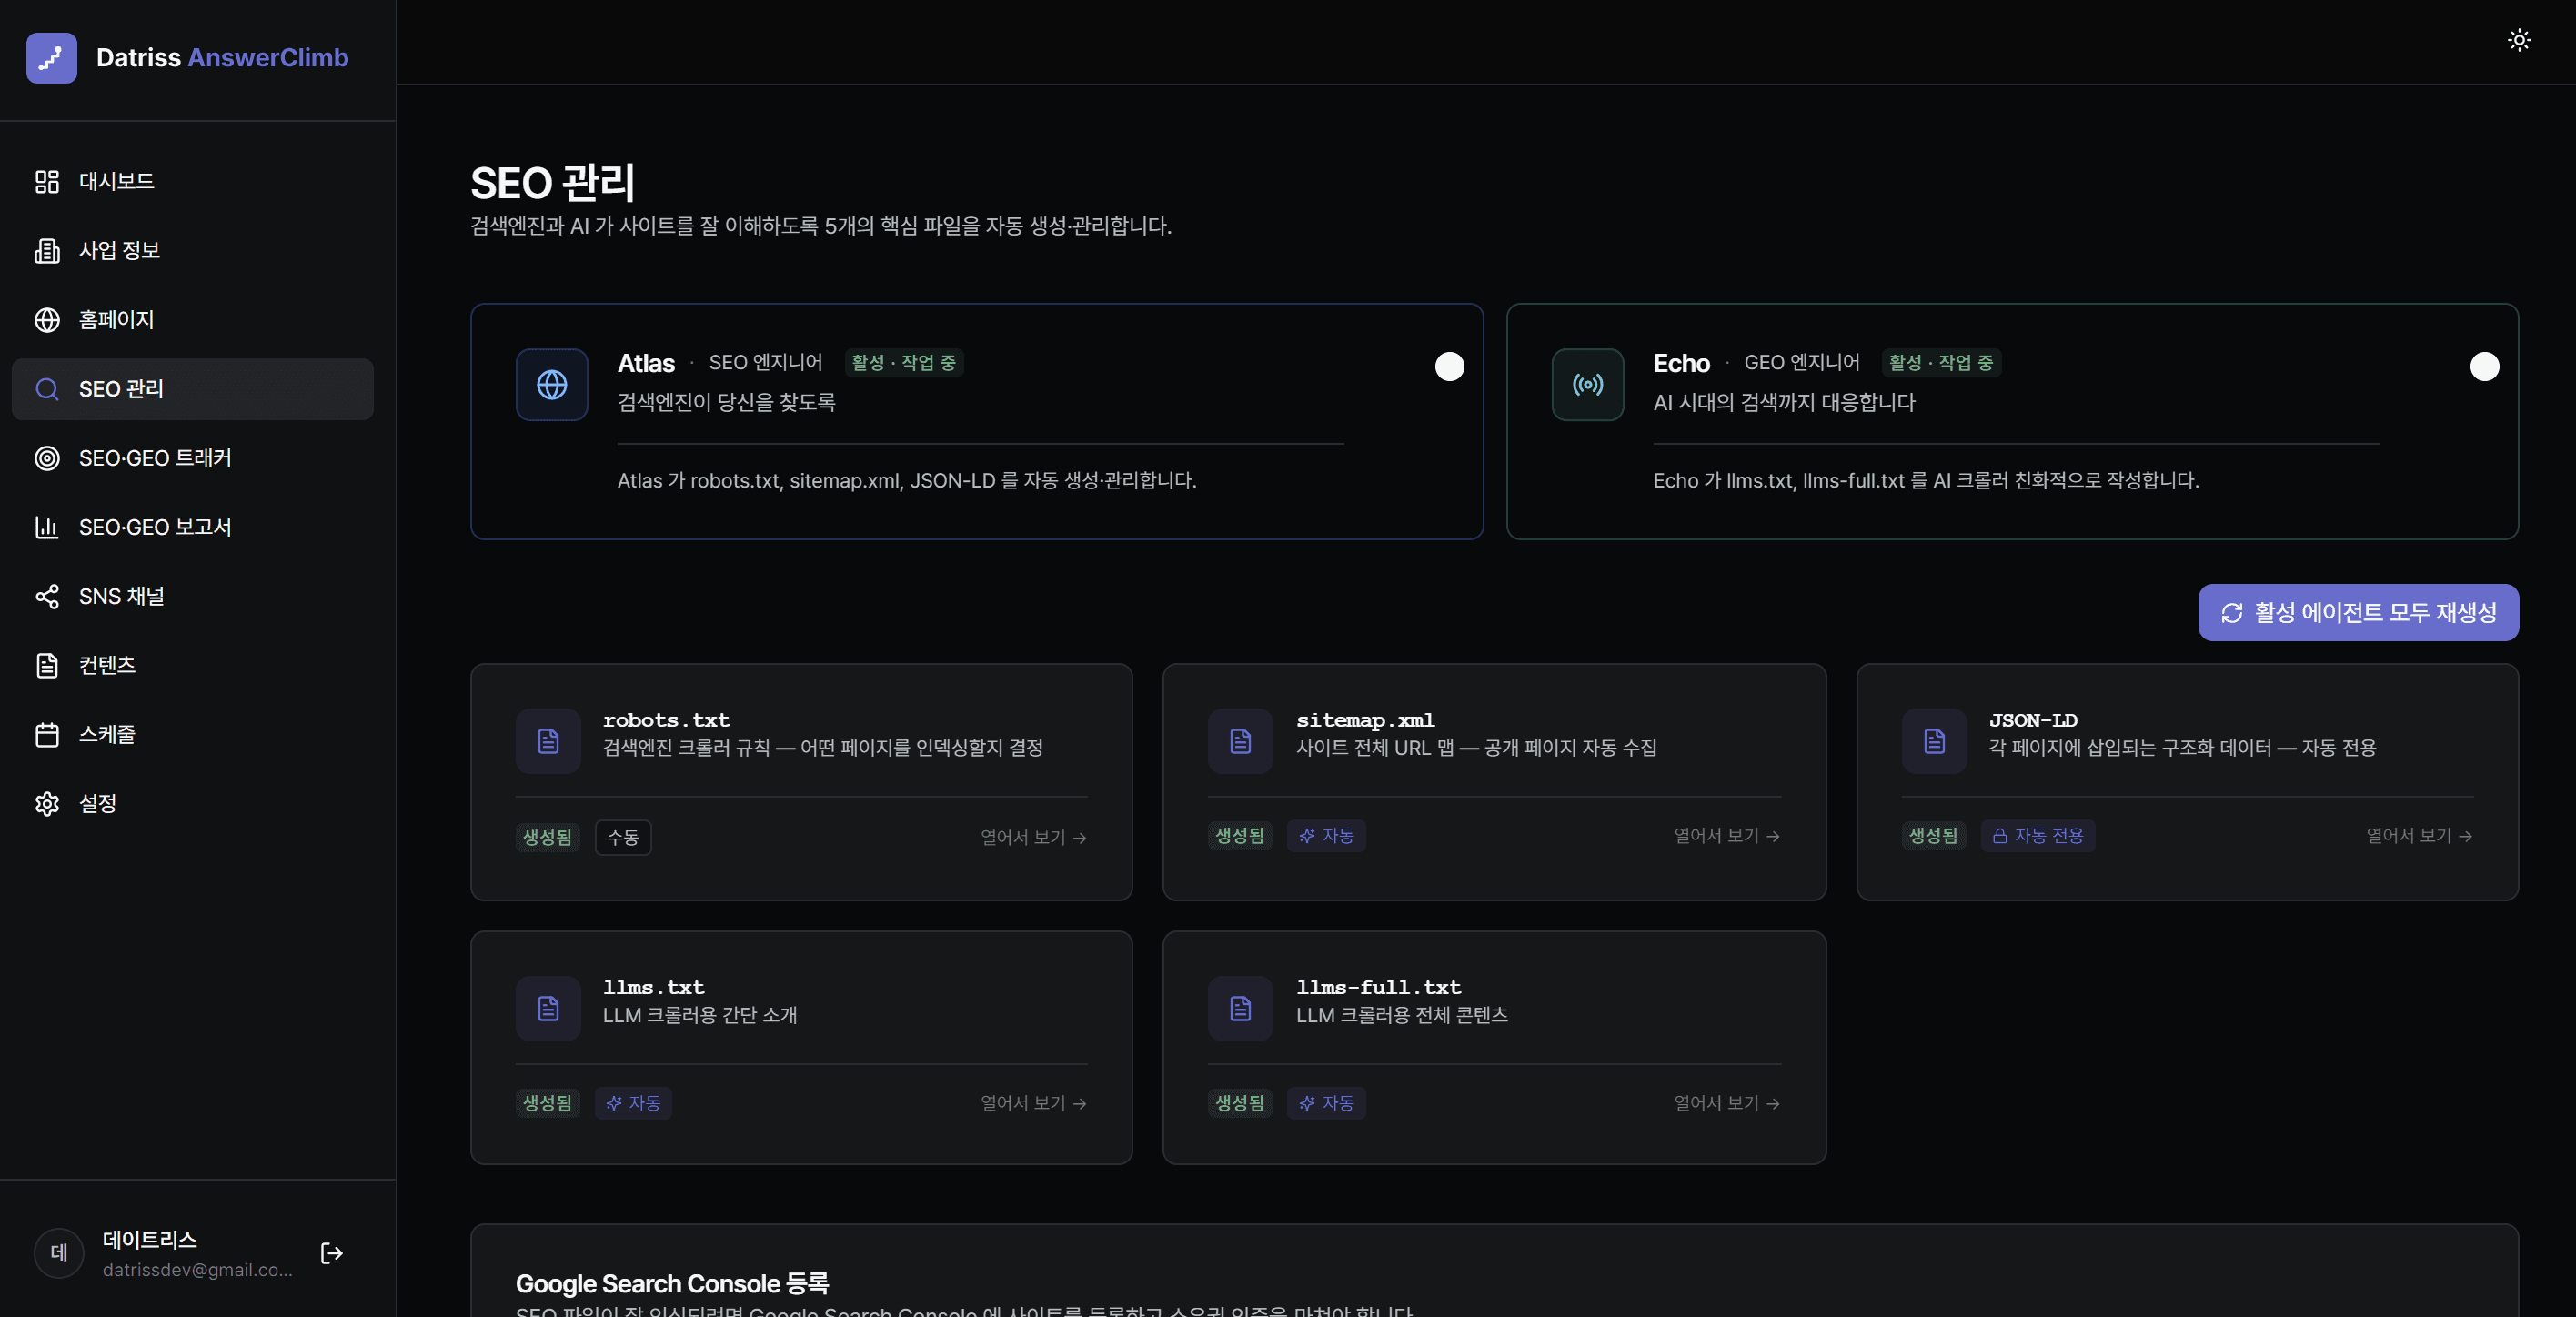The width and height of the screenshot is (2576, 1317).
Task: Click the 수동 badge on robots.txt
Action: click(623, 838)
